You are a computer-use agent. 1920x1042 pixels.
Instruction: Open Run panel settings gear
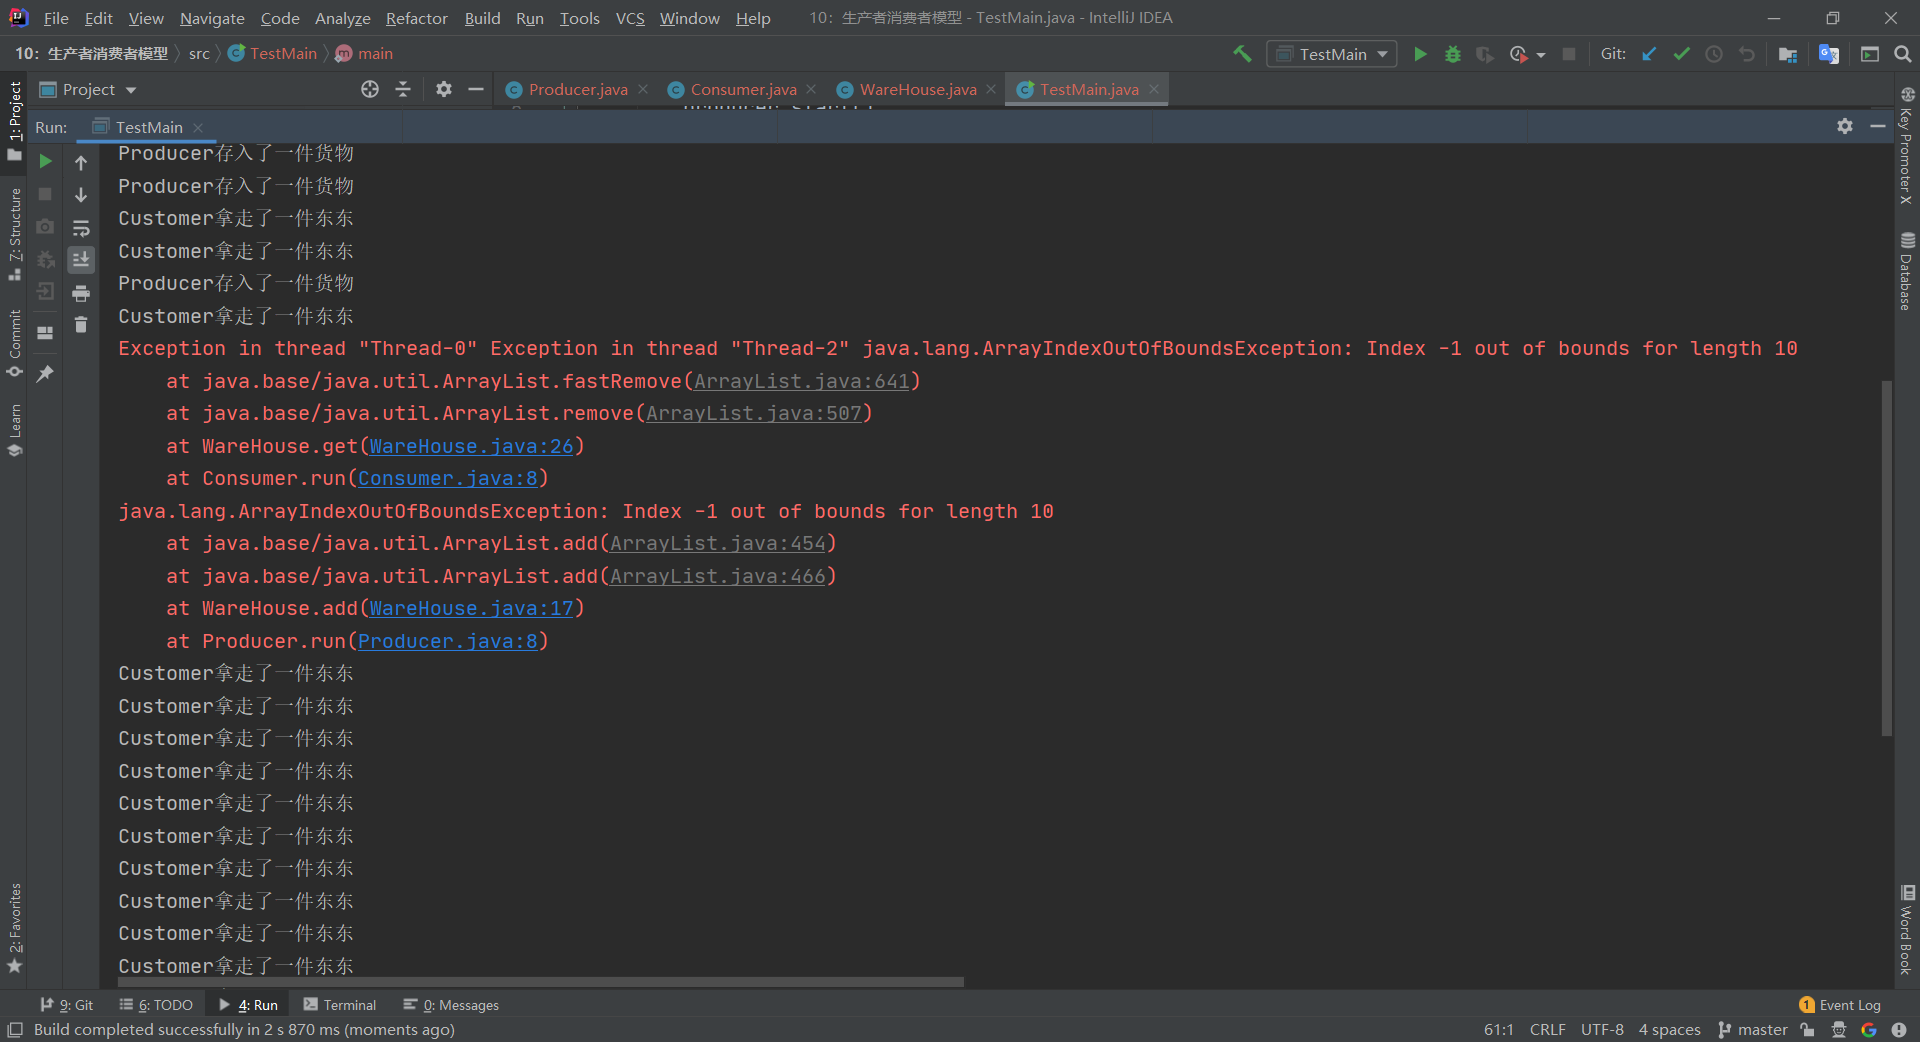tap(1845, 126)
